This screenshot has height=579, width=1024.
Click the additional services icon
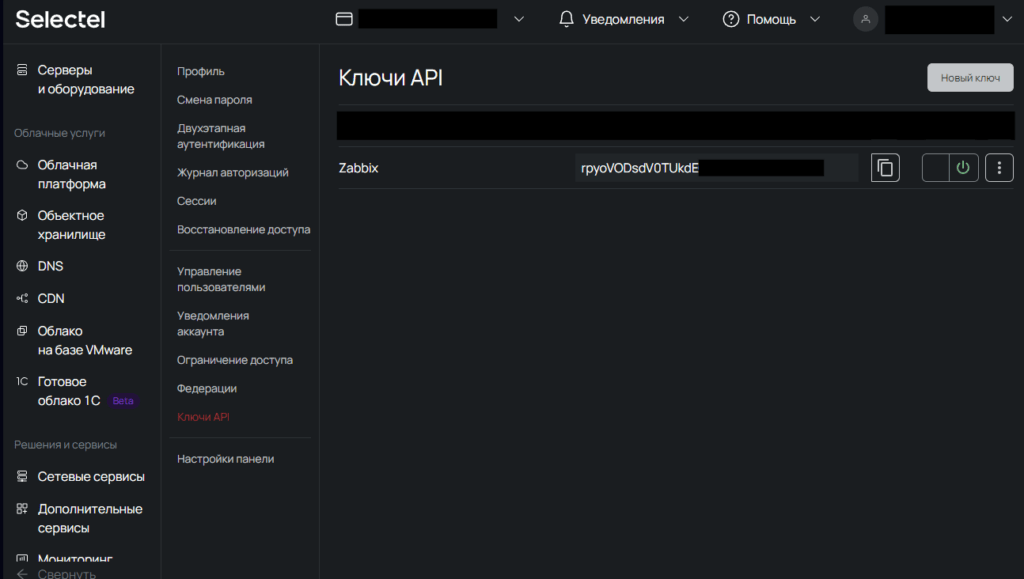click(x=22, y=509)
